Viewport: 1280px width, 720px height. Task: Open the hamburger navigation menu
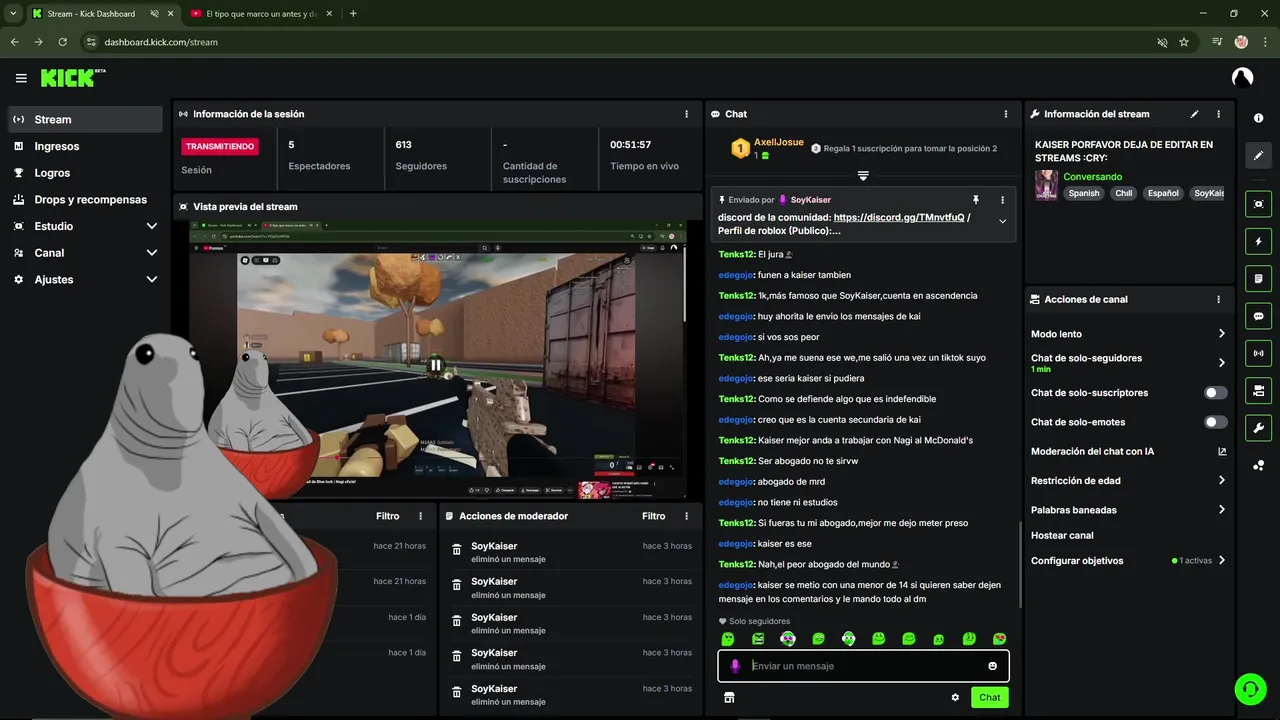coord(21,78)
